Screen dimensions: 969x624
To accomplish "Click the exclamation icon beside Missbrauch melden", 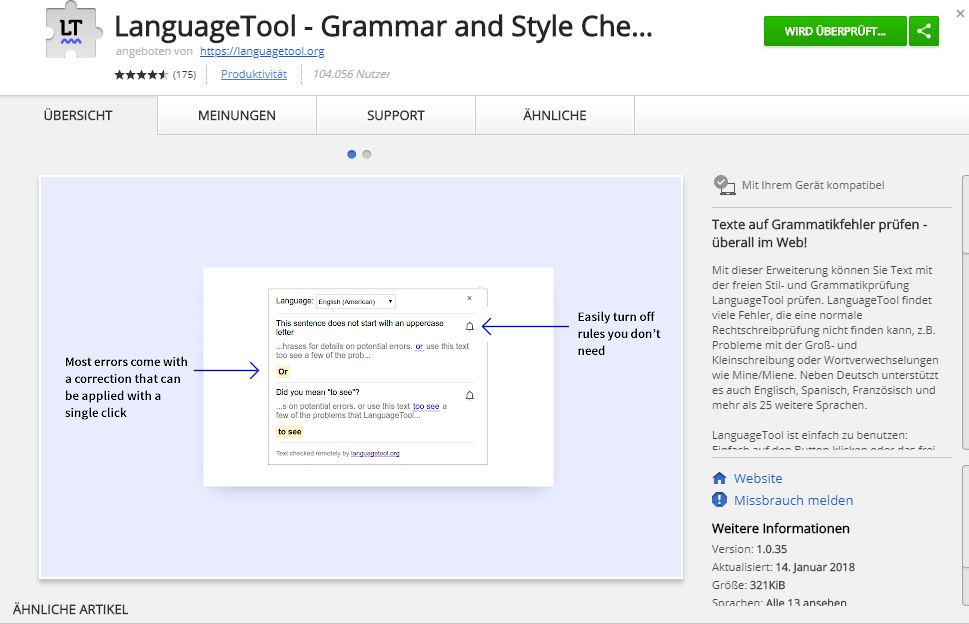I will point(719,500).
